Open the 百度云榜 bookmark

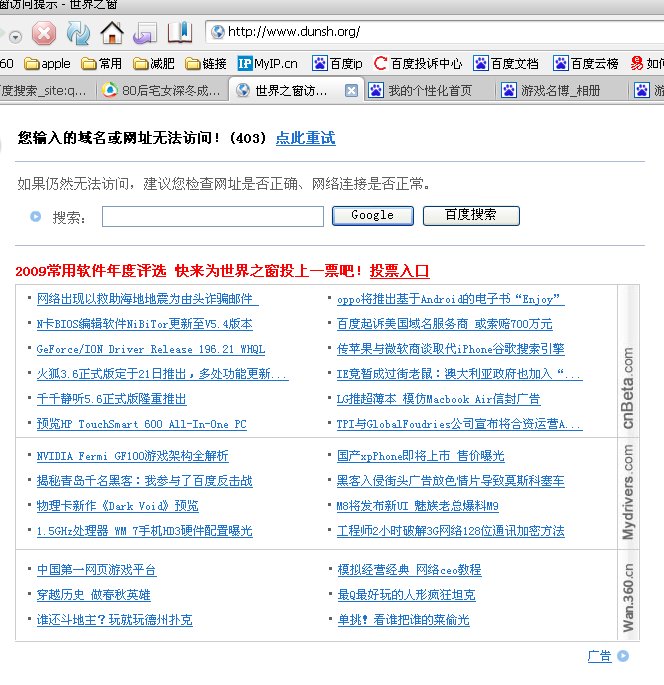(586, 64)
